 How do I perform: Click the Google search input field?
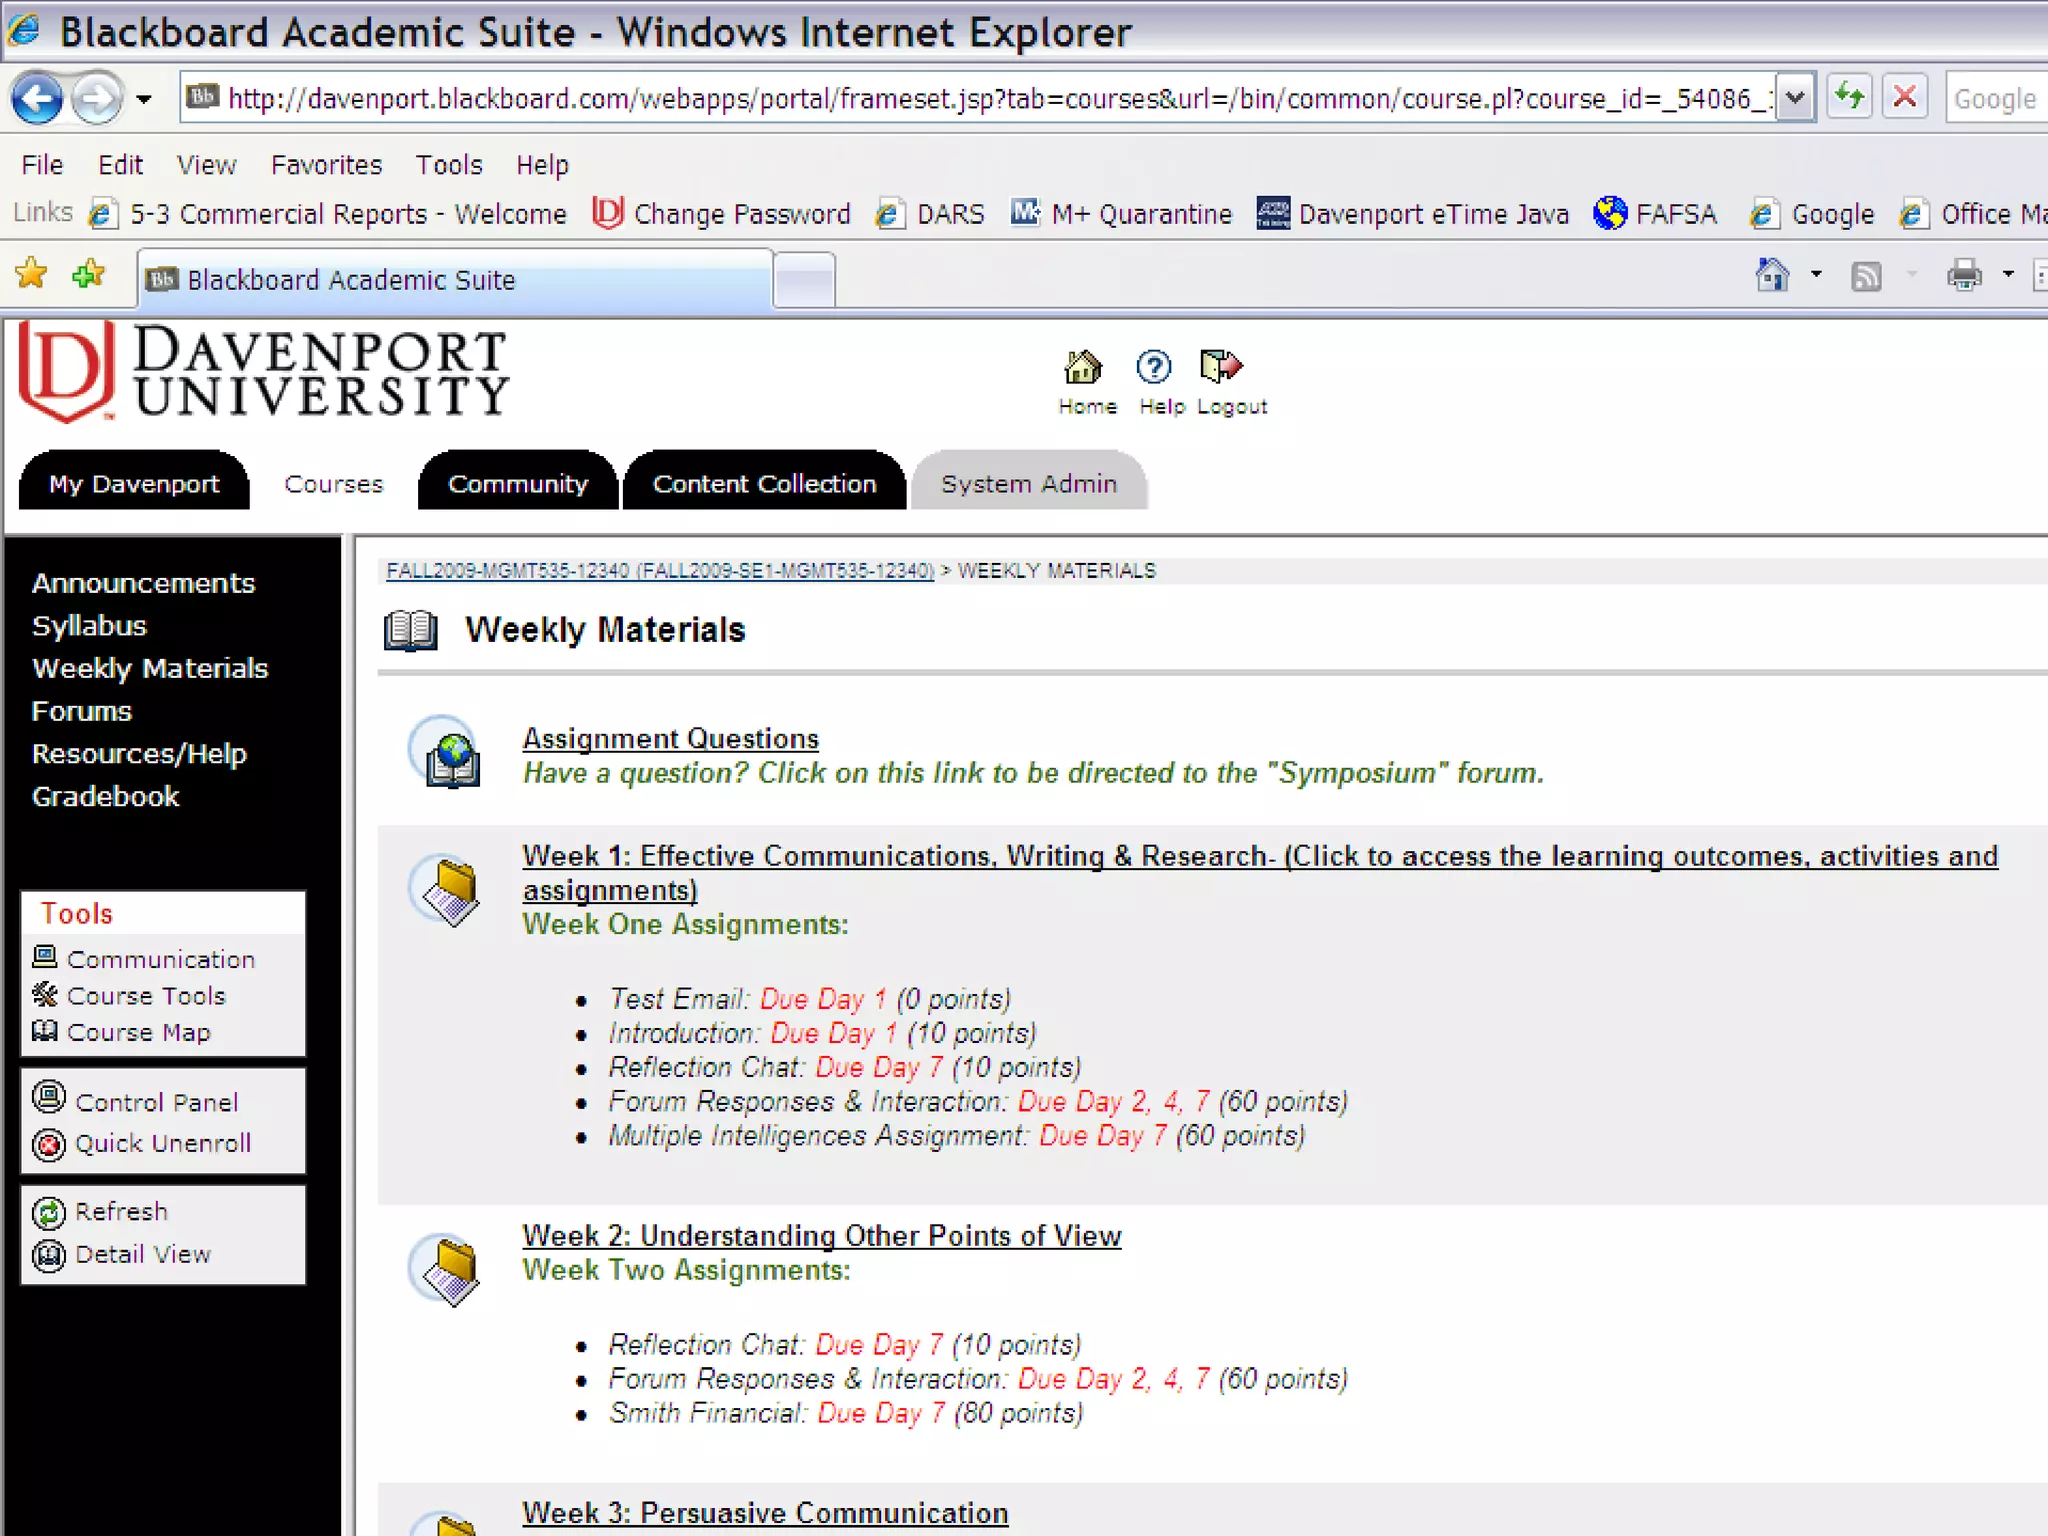point(1994,99)
